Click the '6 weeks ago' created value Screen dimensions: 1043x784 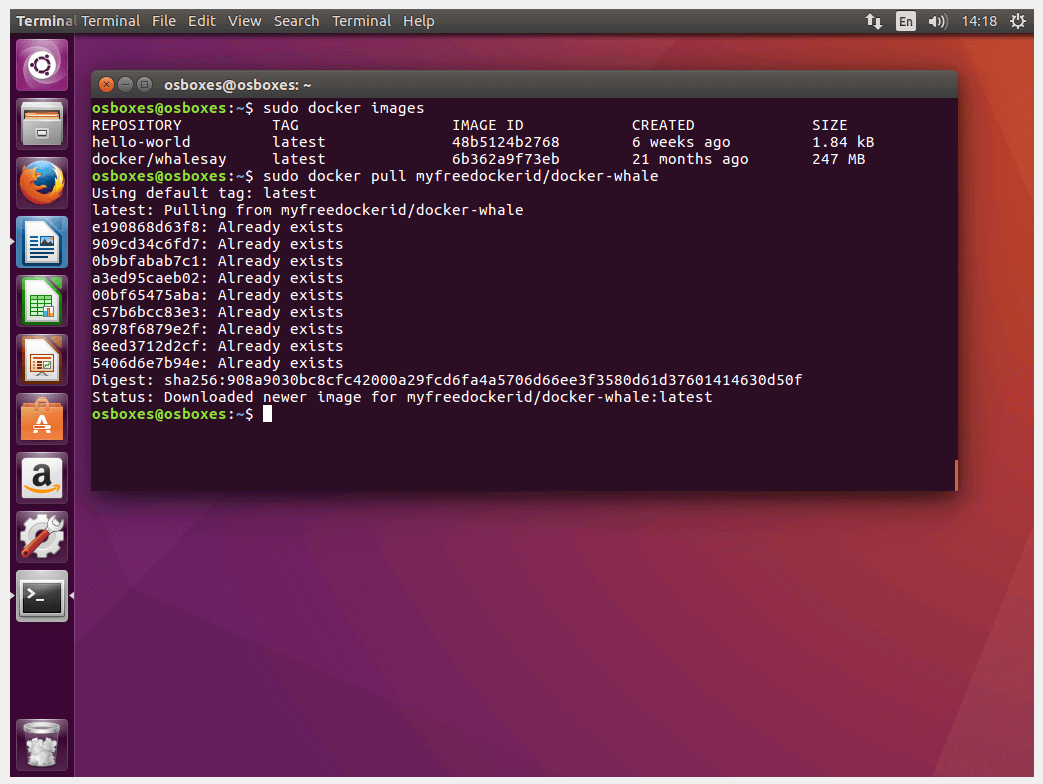(x=681, y=142)
